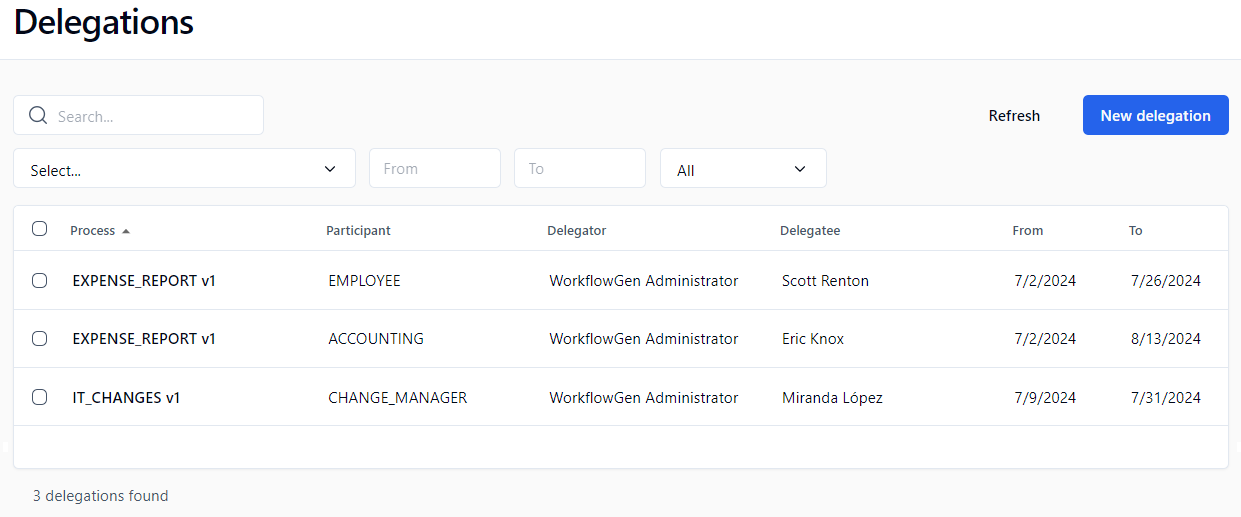Click the To date filter field

coord(579,169)
